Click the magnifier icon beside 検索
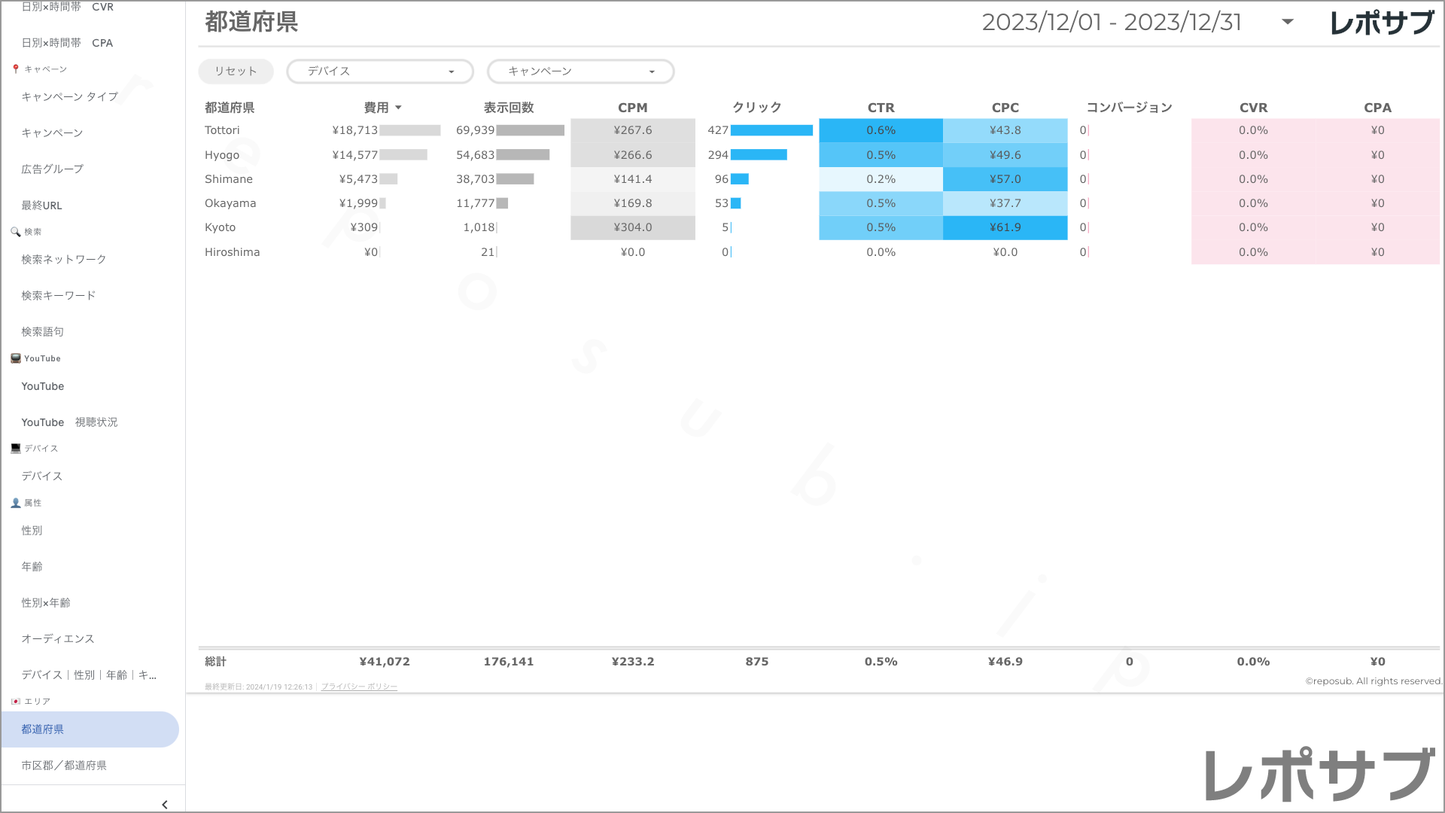 click(x=15, y=232)
